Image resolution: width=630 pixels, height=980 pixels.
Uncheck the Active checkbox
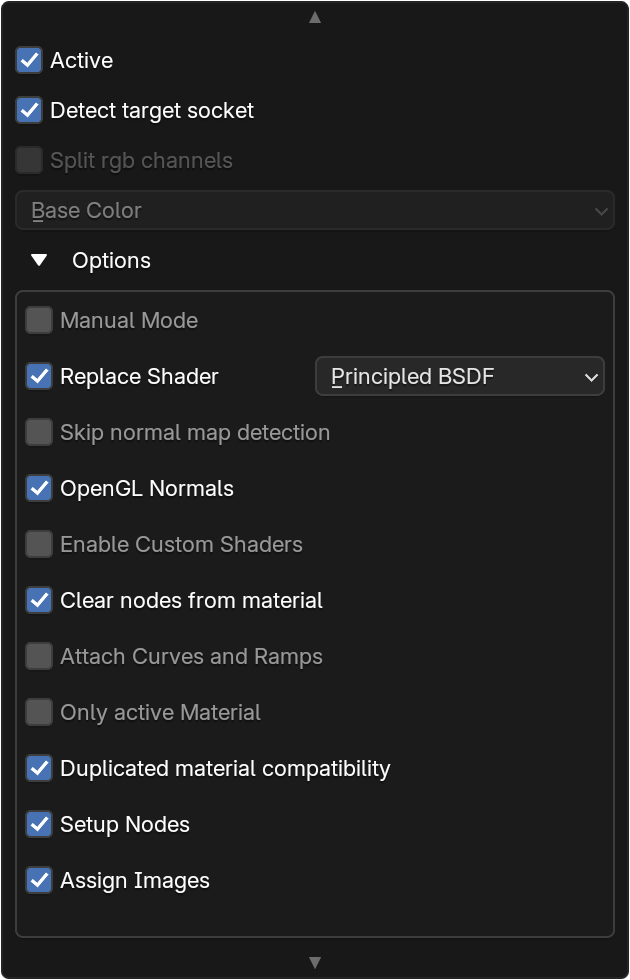tap(29, 60)
